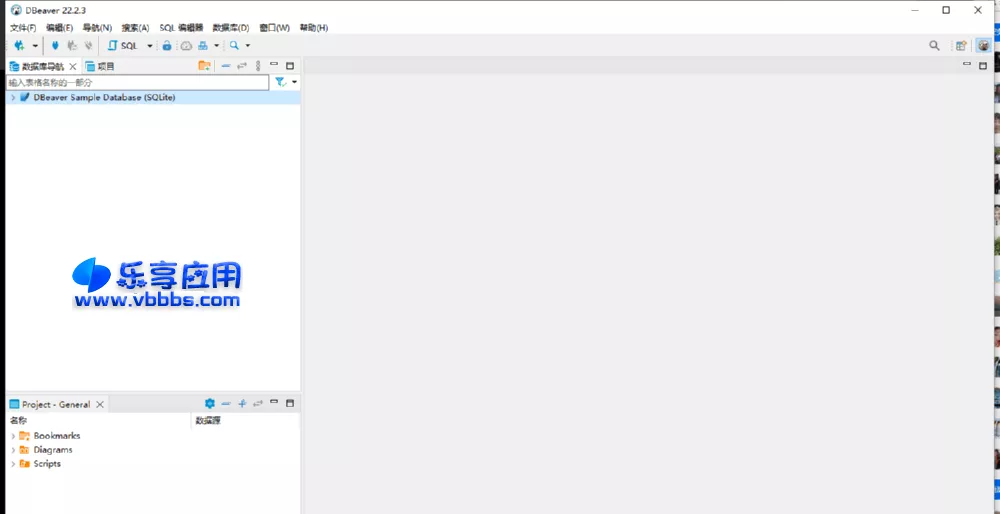The width and height of the screenshot is (1000, 514).
Task: Collapse all nodes in database navigator toolbar
Action: click(x=226, y=66)
